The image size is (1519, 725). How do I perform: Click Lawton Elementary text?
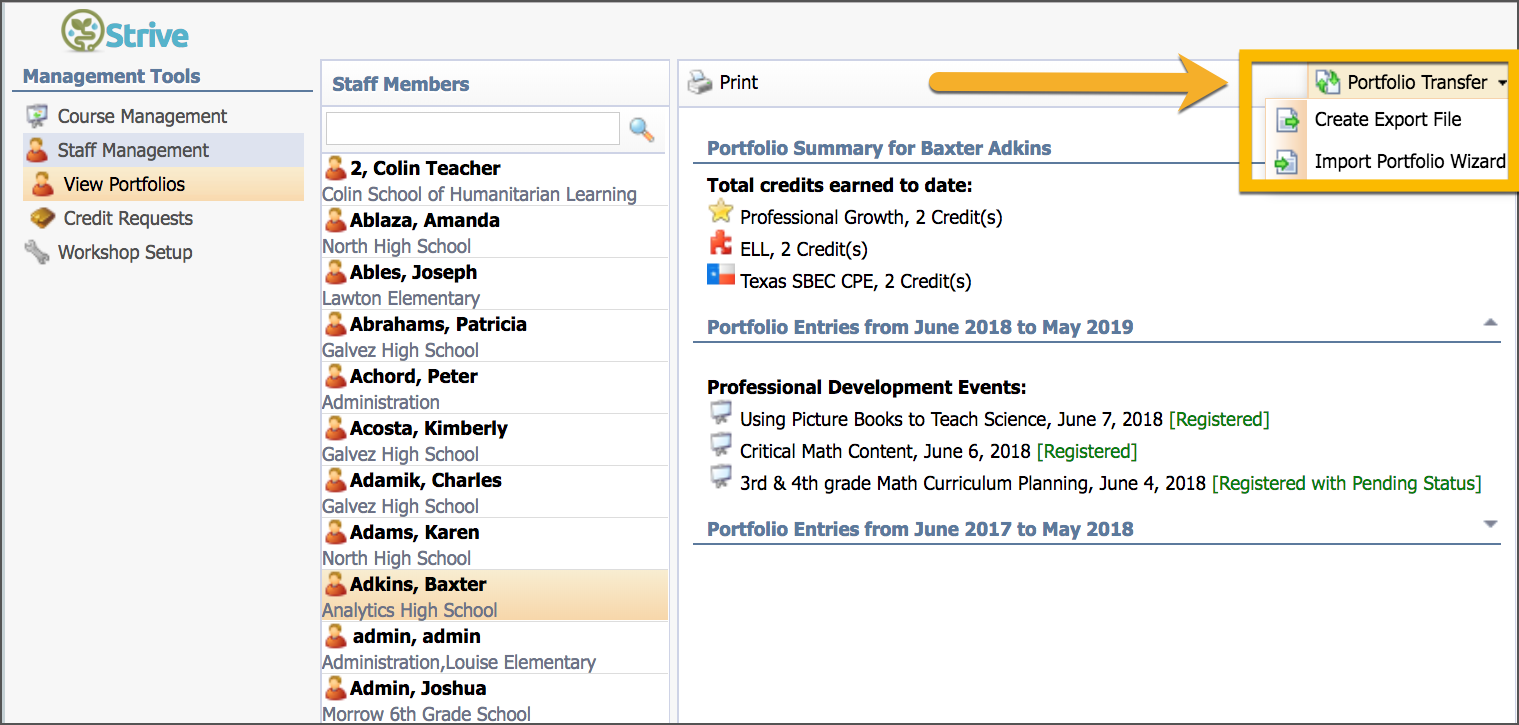click(401, 298)
